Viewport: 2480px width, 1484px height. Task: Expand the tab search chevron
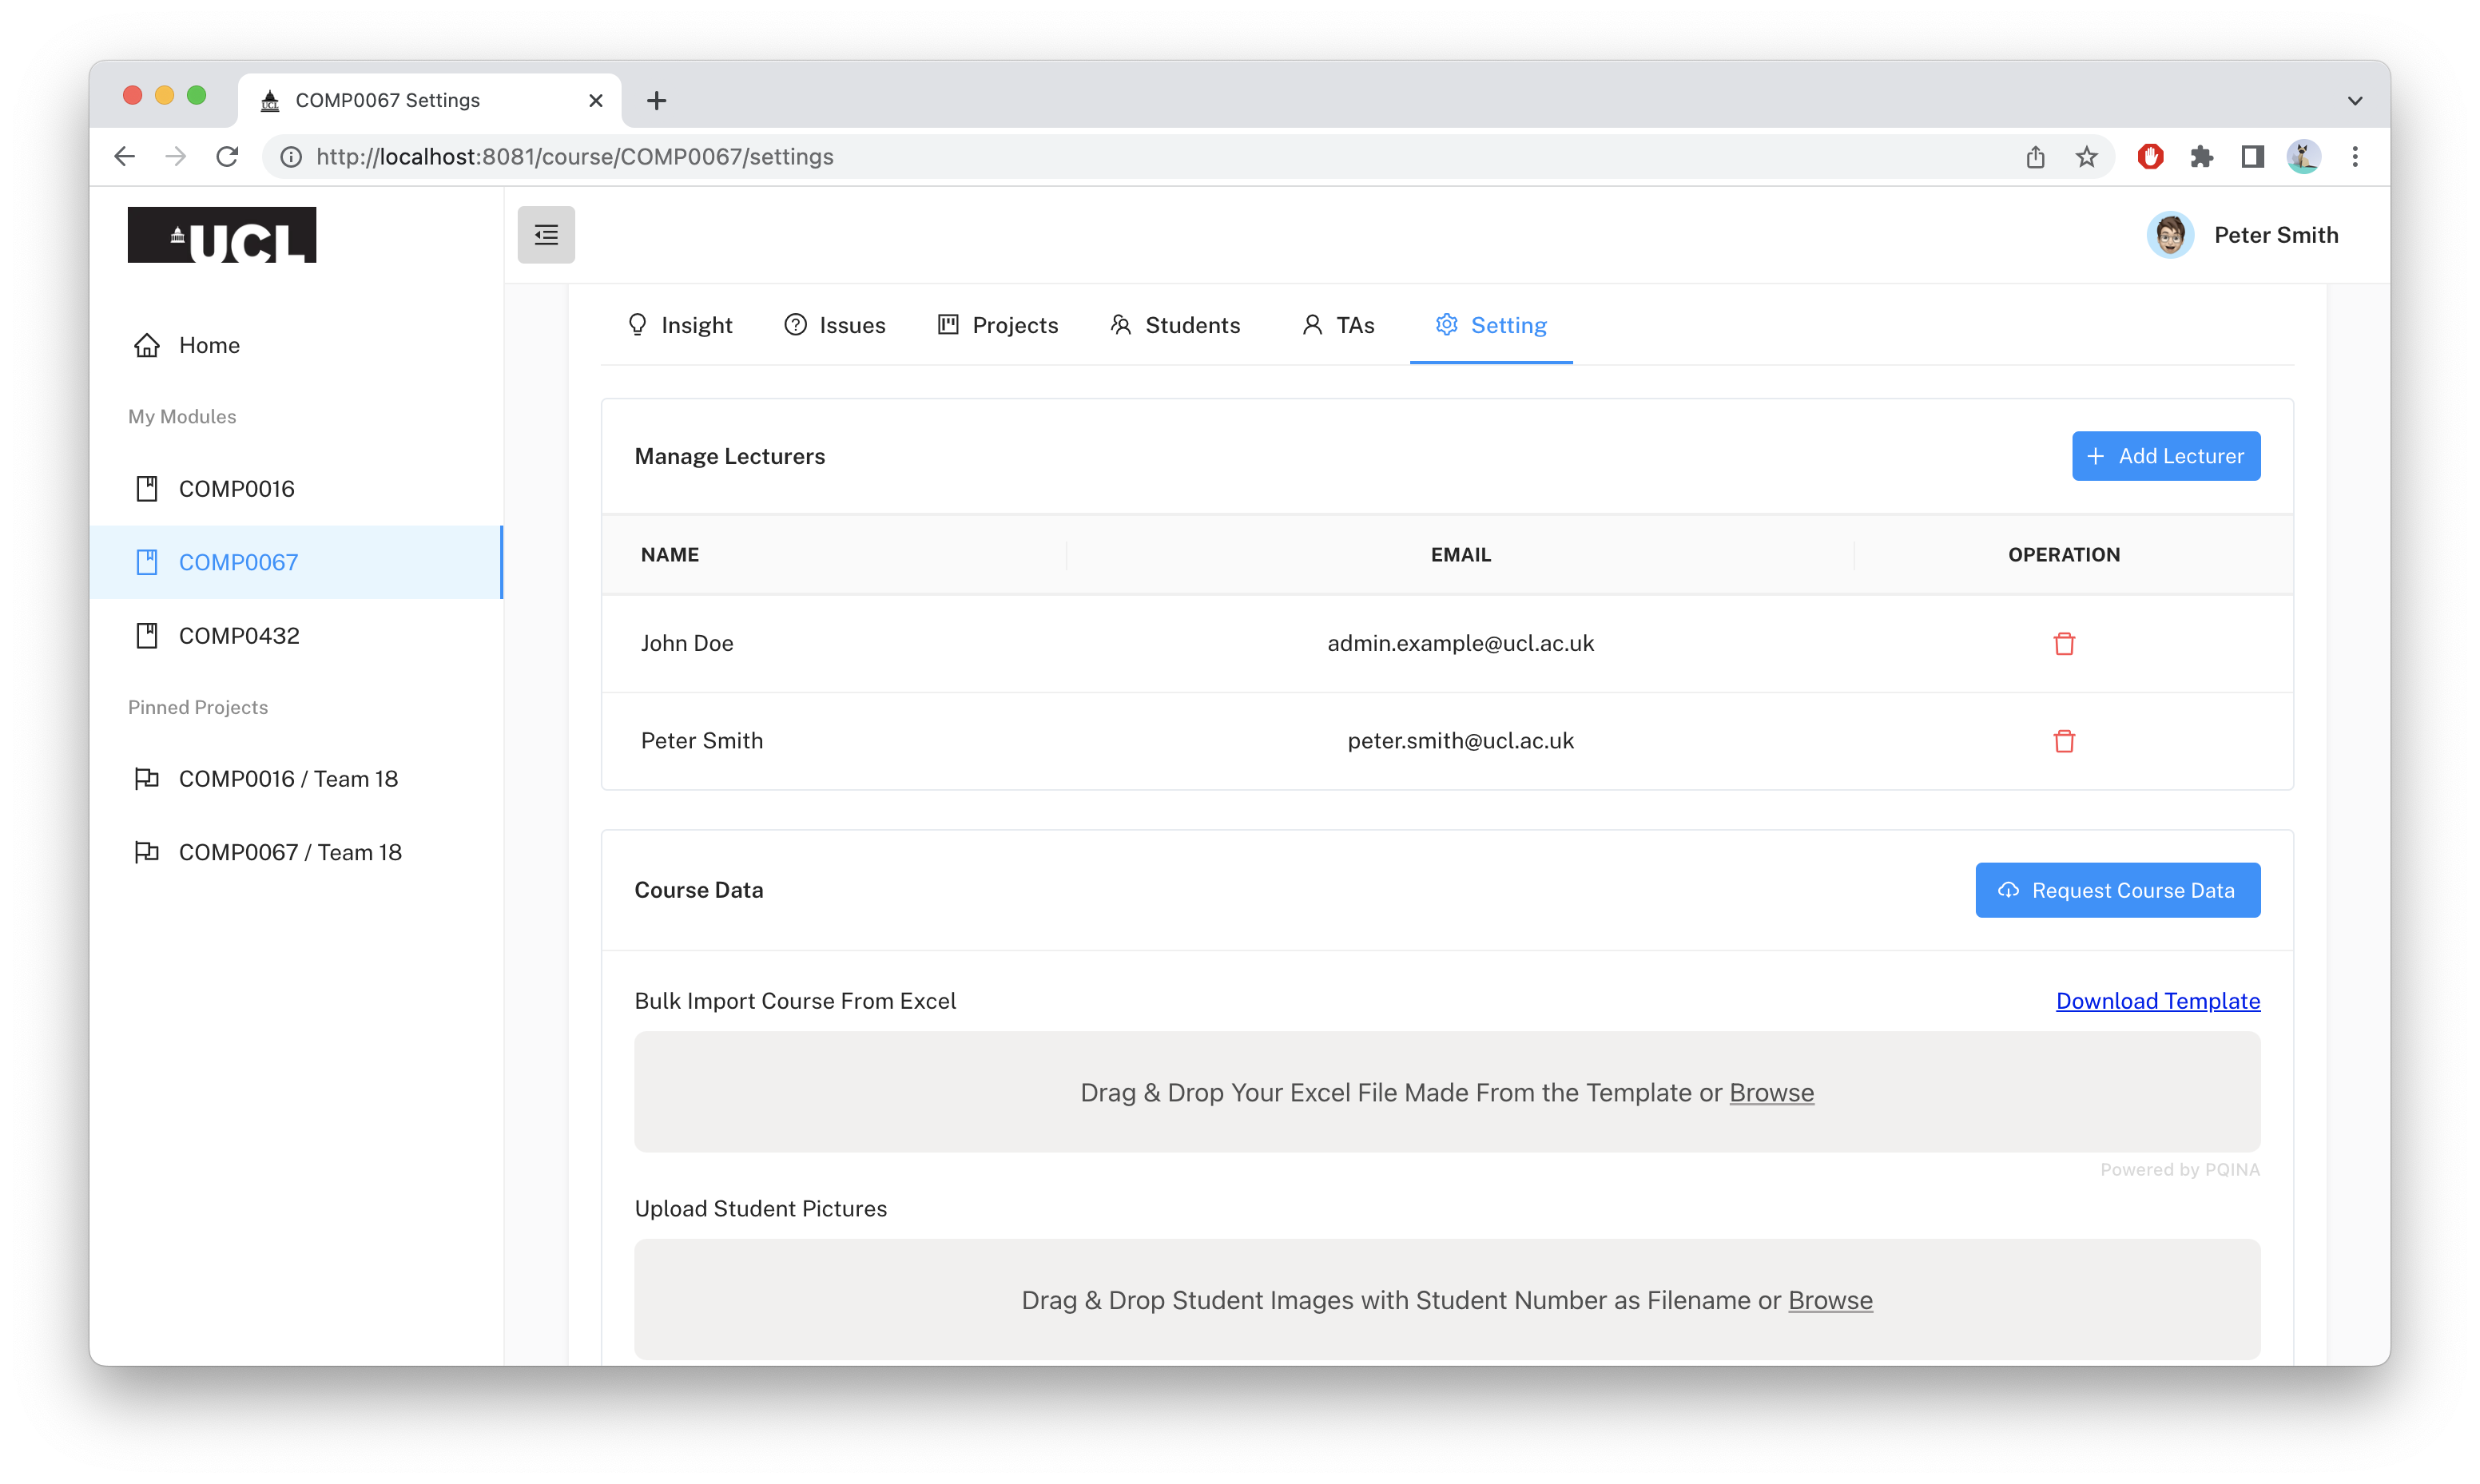point(2355,100)
